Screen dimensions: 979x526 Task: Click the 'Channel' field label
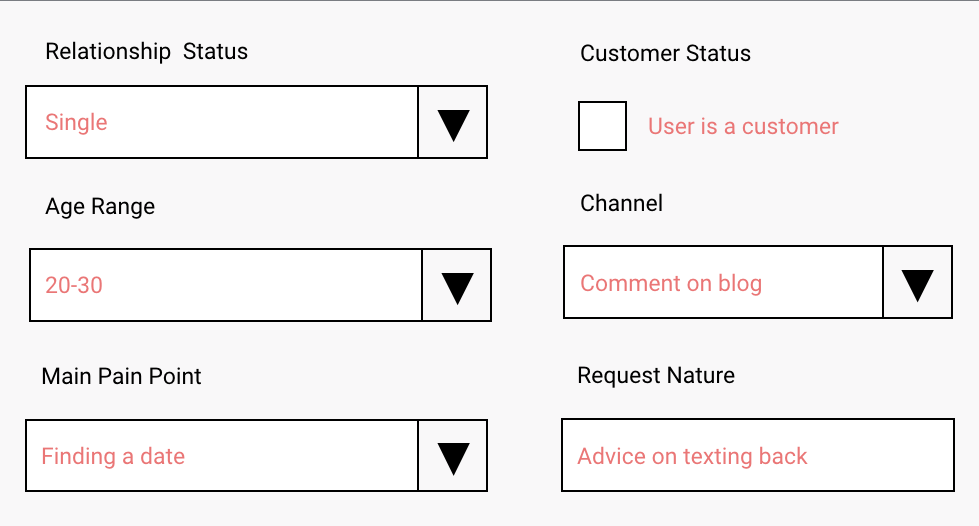(x=621, y=204)
